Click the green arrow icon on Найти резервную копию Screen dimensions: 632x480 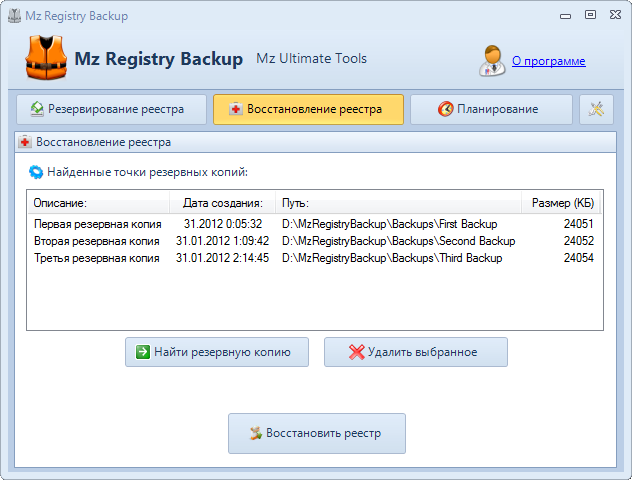coord(143,352)
